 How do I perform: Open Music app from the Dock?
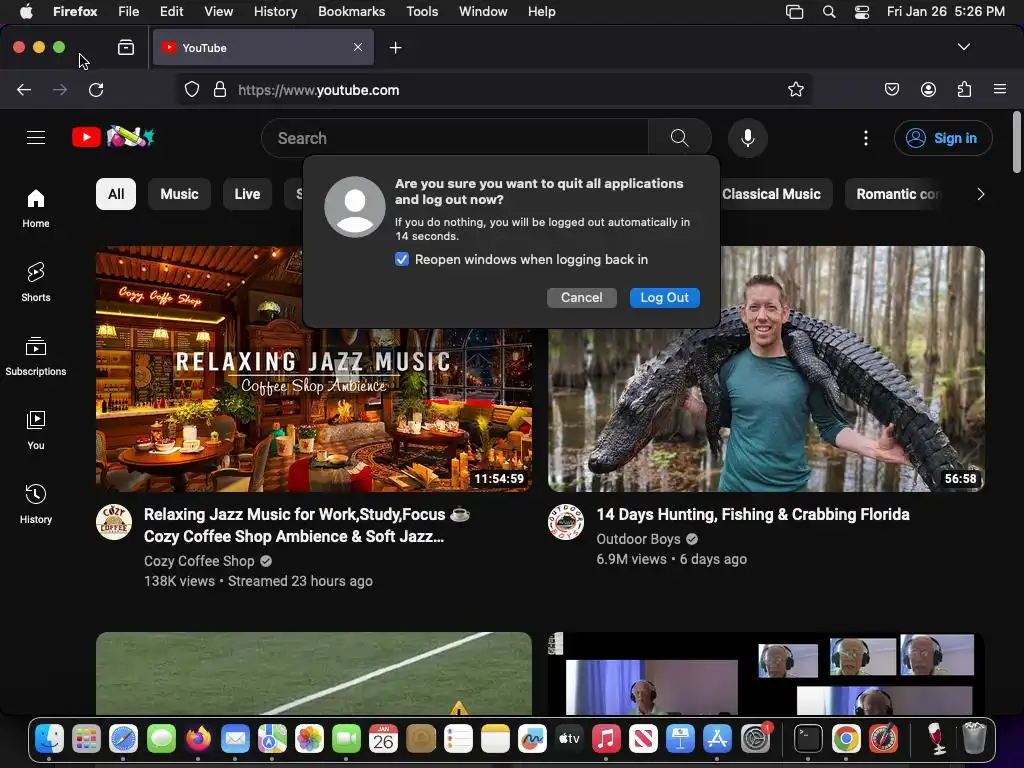pos(606,739)
